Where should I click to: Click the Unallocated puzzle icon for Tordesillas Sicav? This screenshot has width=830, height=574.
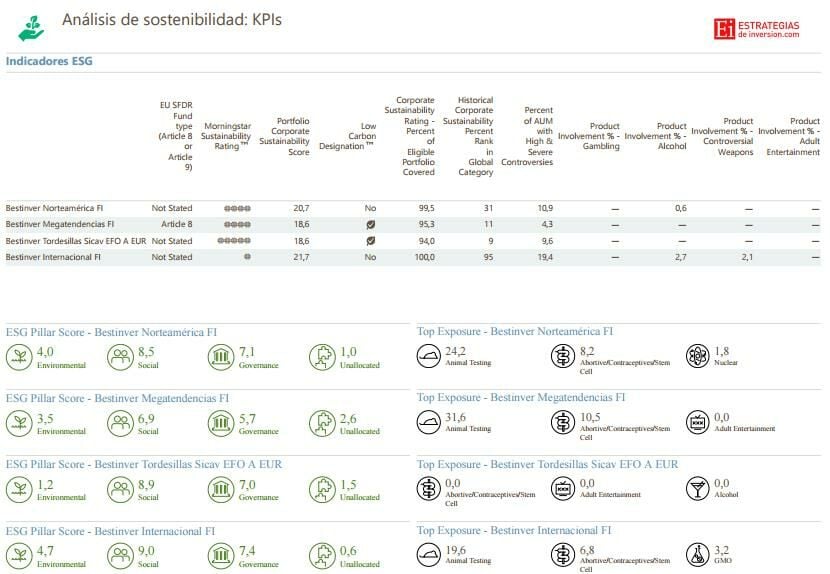(x=322, y=489)
